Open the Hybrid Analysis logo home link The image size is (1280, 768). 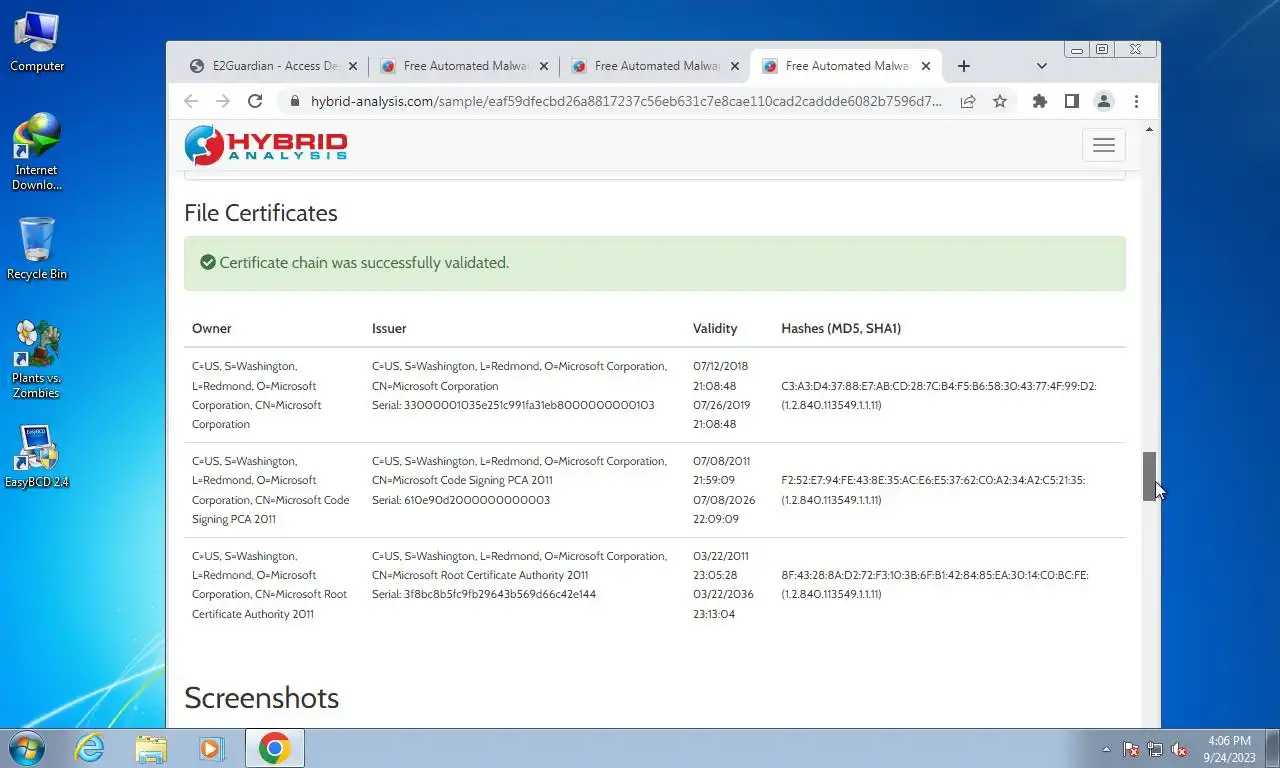266,145
